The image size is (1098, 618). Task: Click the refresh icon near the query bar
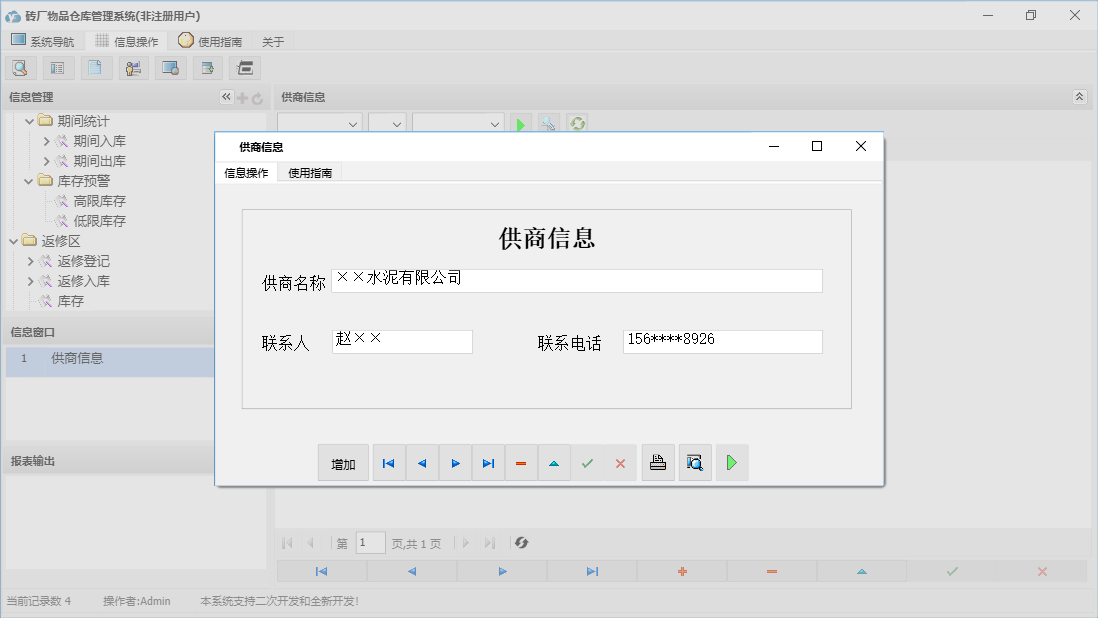577,123
